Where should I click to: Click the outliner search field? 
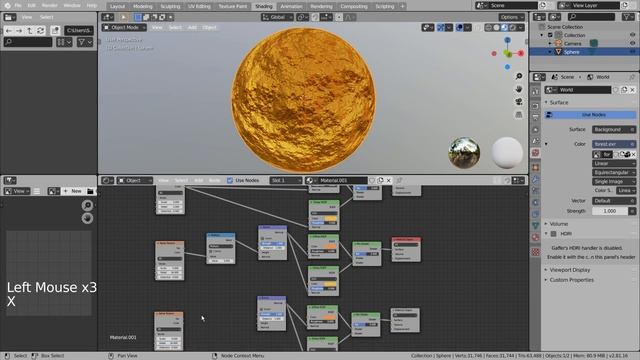591,17
